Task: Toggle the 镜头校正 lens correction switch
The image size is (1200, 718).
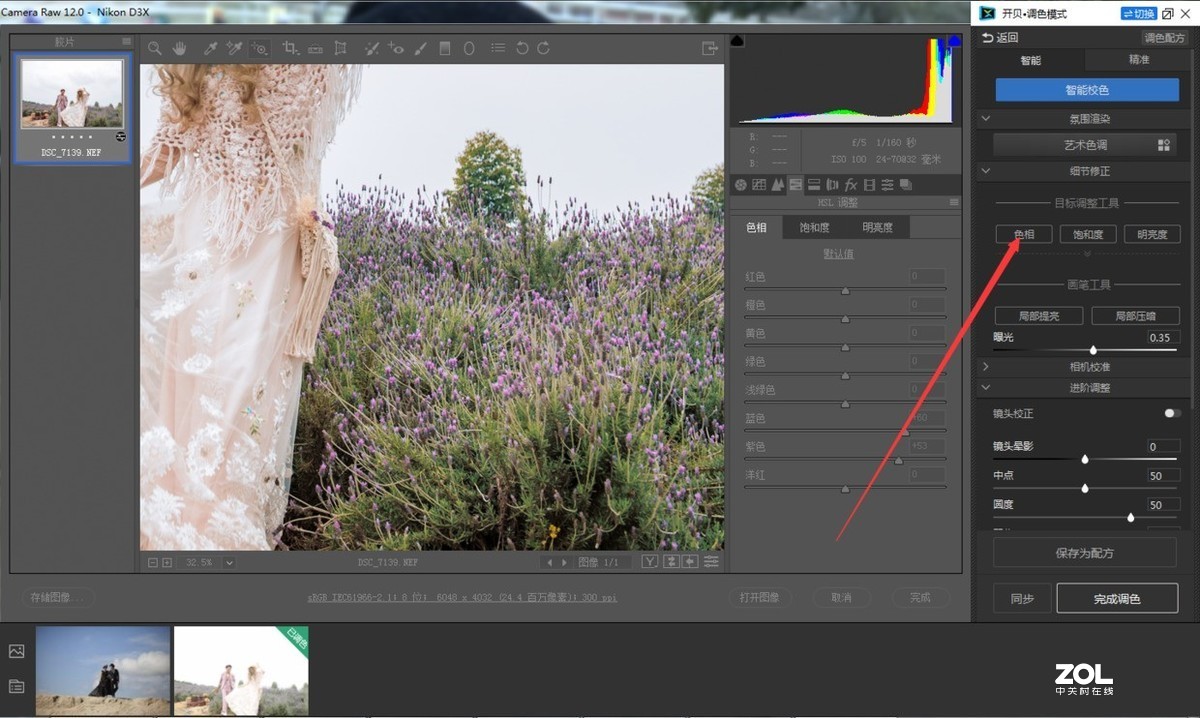Action: pos(1171,413)
